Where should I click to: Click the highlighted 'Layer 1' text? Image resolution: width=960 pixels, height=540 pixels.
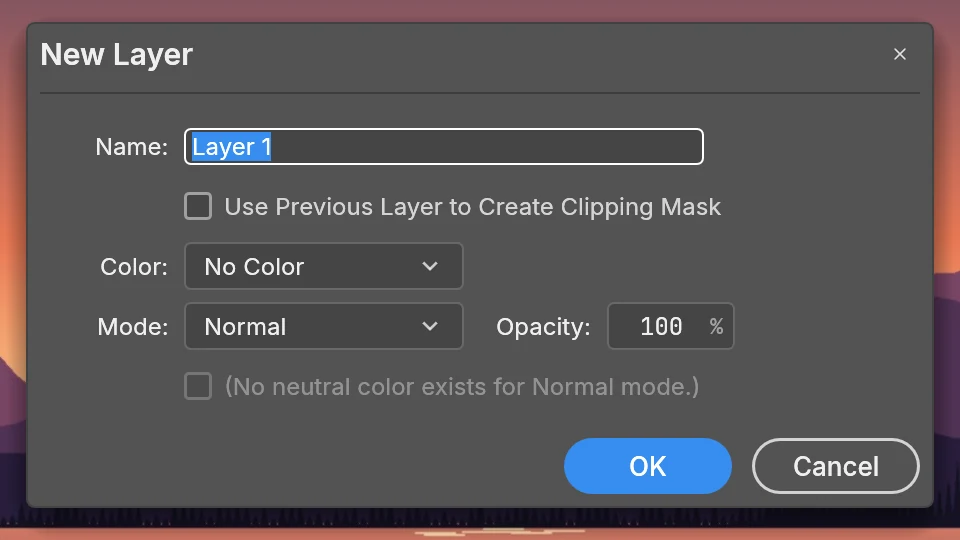click(x=231, y=147)
